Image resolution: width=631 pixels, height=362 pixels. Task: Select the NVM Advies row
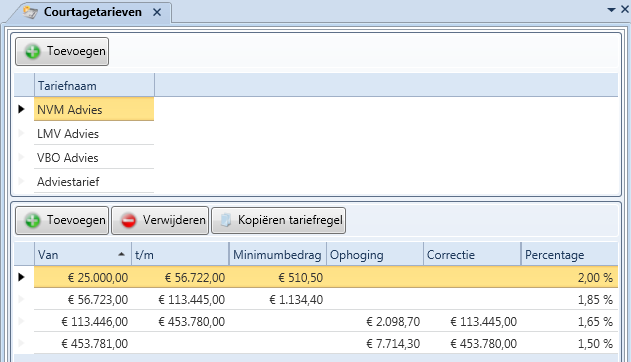click(94, 109)
